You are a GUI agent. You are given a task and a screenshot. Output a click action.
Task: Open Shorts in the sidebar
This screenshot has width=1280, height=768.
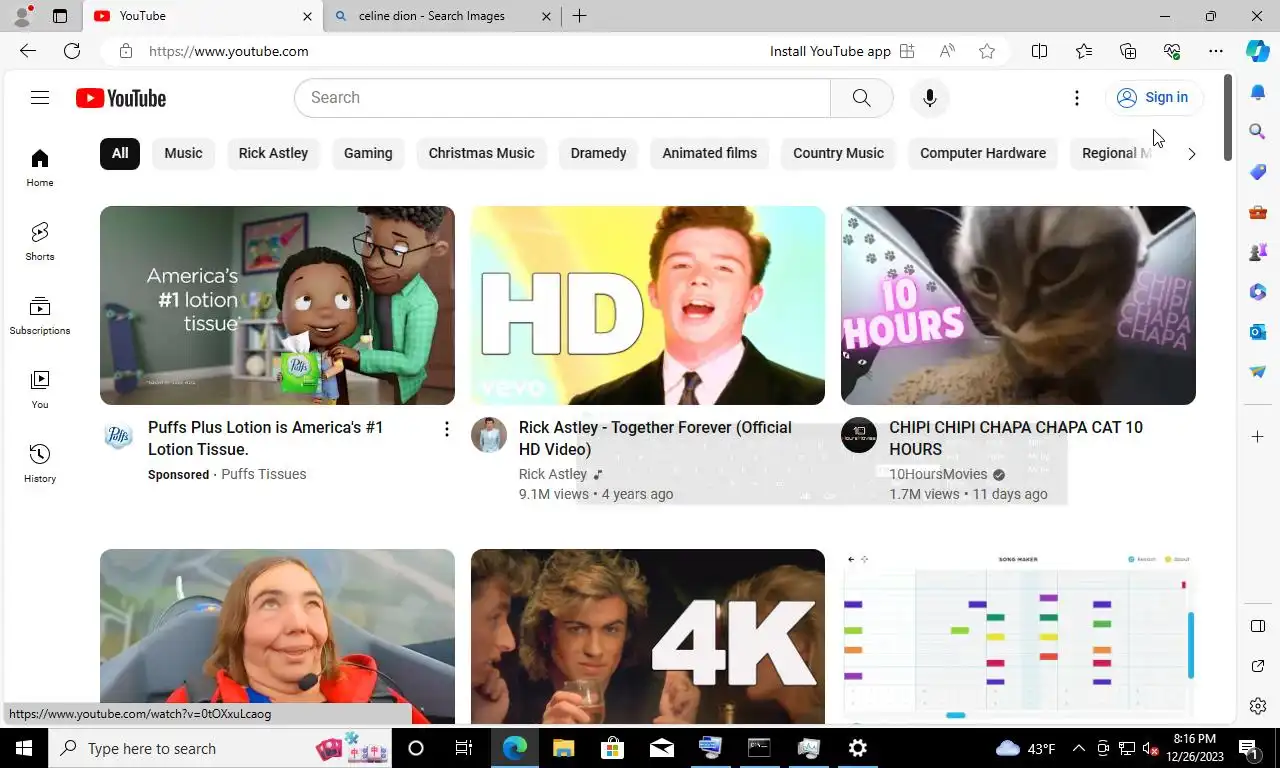40,242
